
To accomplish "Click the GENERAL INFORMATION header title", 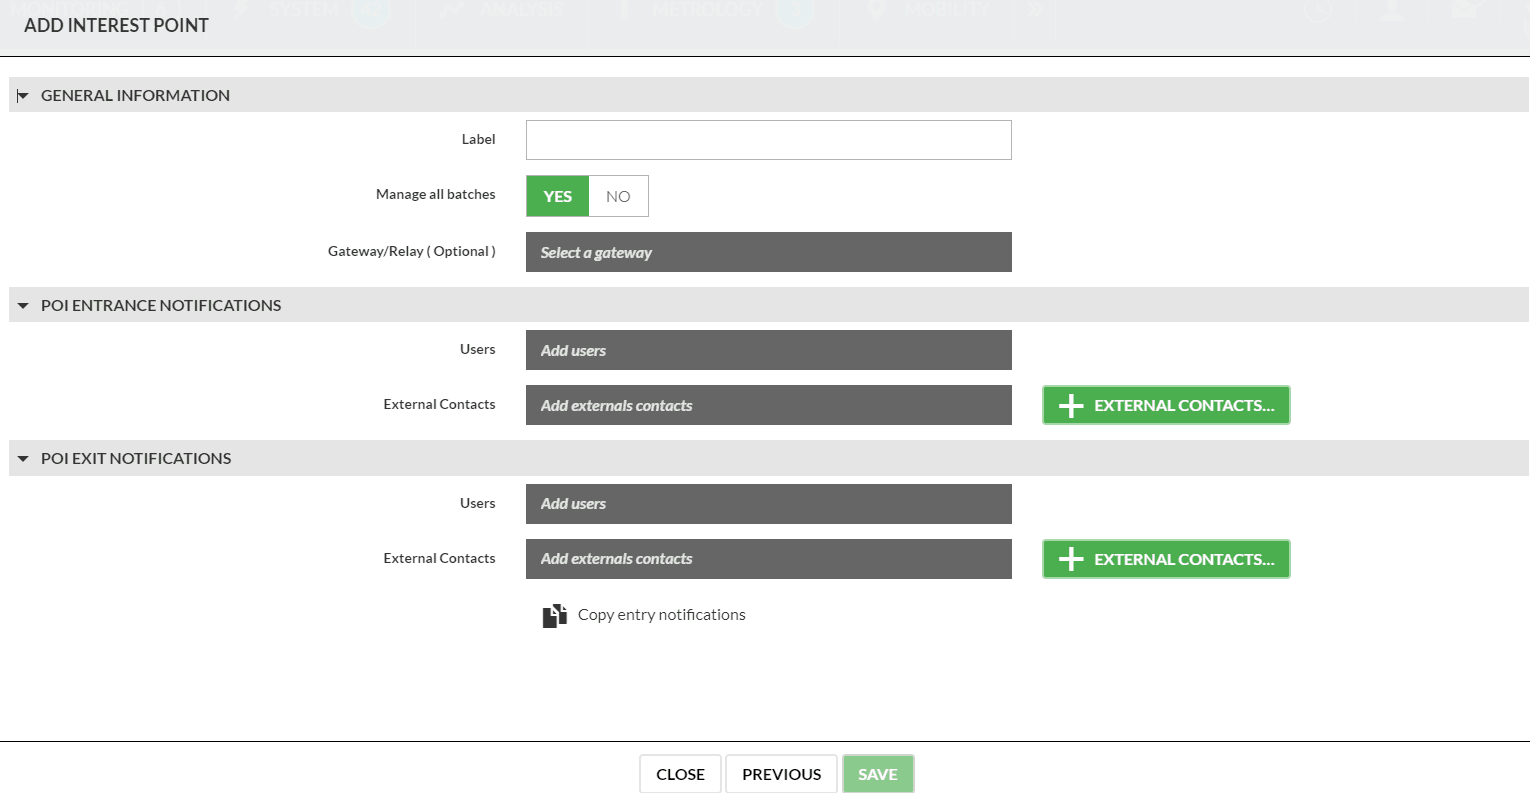I will [x=135, y=96].
